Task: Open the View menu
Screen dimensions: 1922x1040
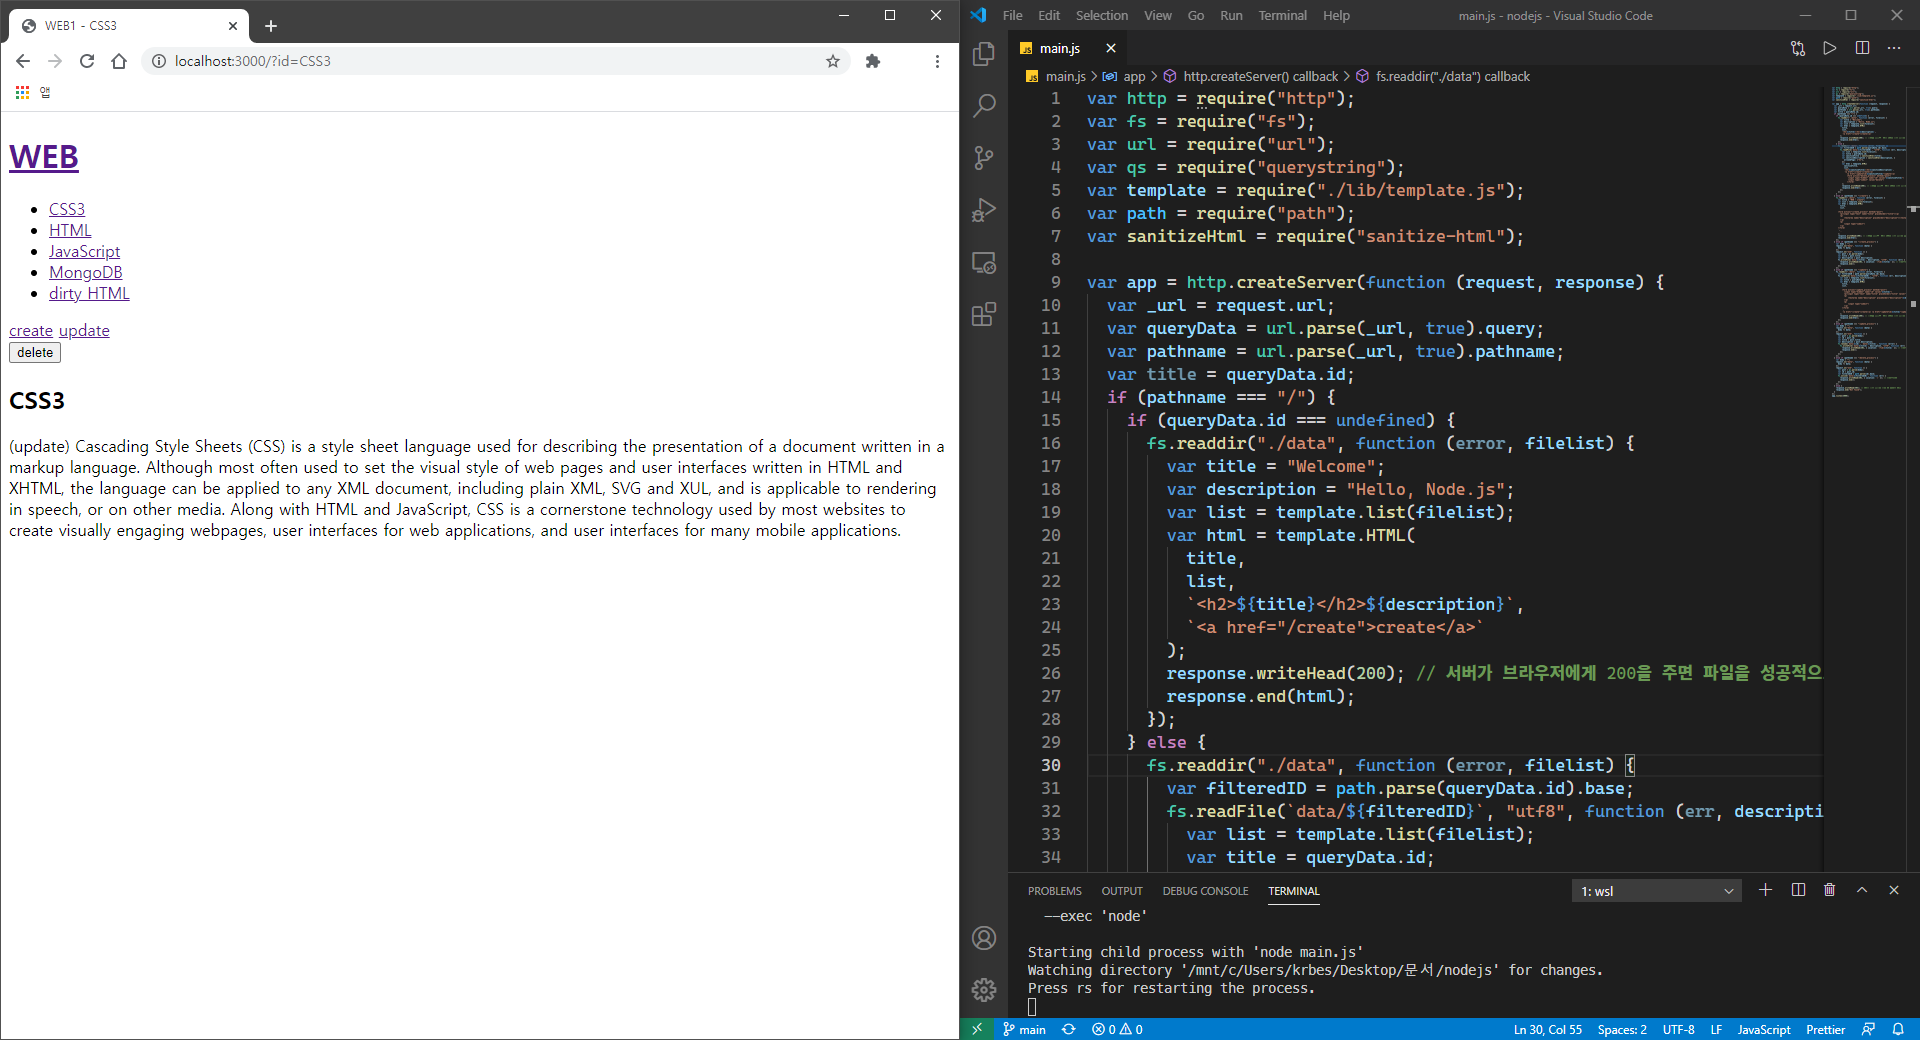Action: (x=1158, y=15)
